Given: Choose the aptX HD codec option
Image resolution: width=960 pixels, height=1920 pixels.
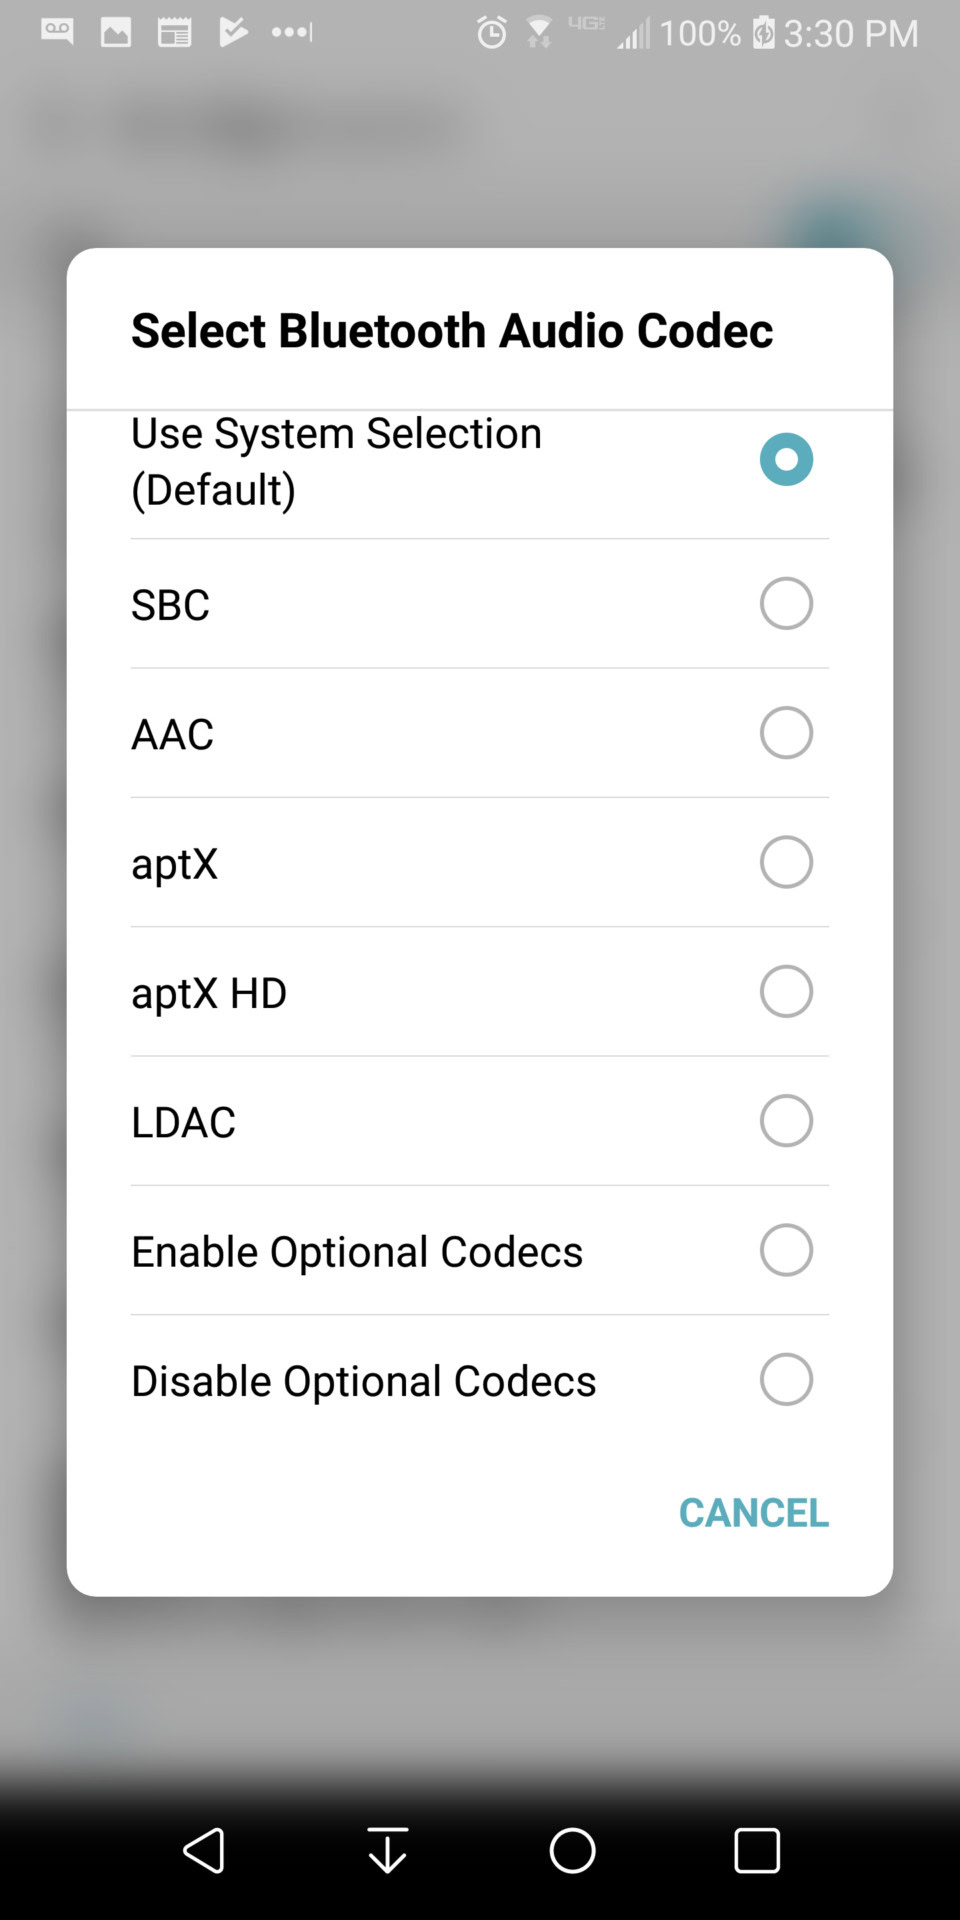Looking at the screenshot, I should pos(786,992).
